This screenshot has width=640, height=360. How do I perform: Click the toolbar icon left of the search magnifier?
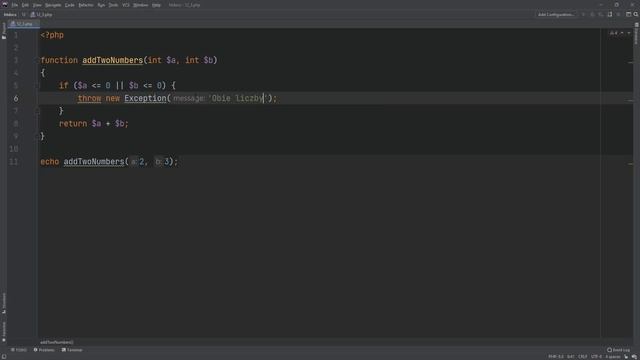(629, 14)
